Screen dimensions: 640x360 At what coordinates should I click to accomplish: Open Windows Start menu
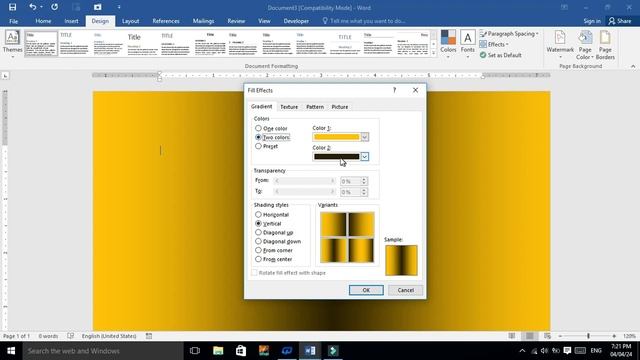11,351
